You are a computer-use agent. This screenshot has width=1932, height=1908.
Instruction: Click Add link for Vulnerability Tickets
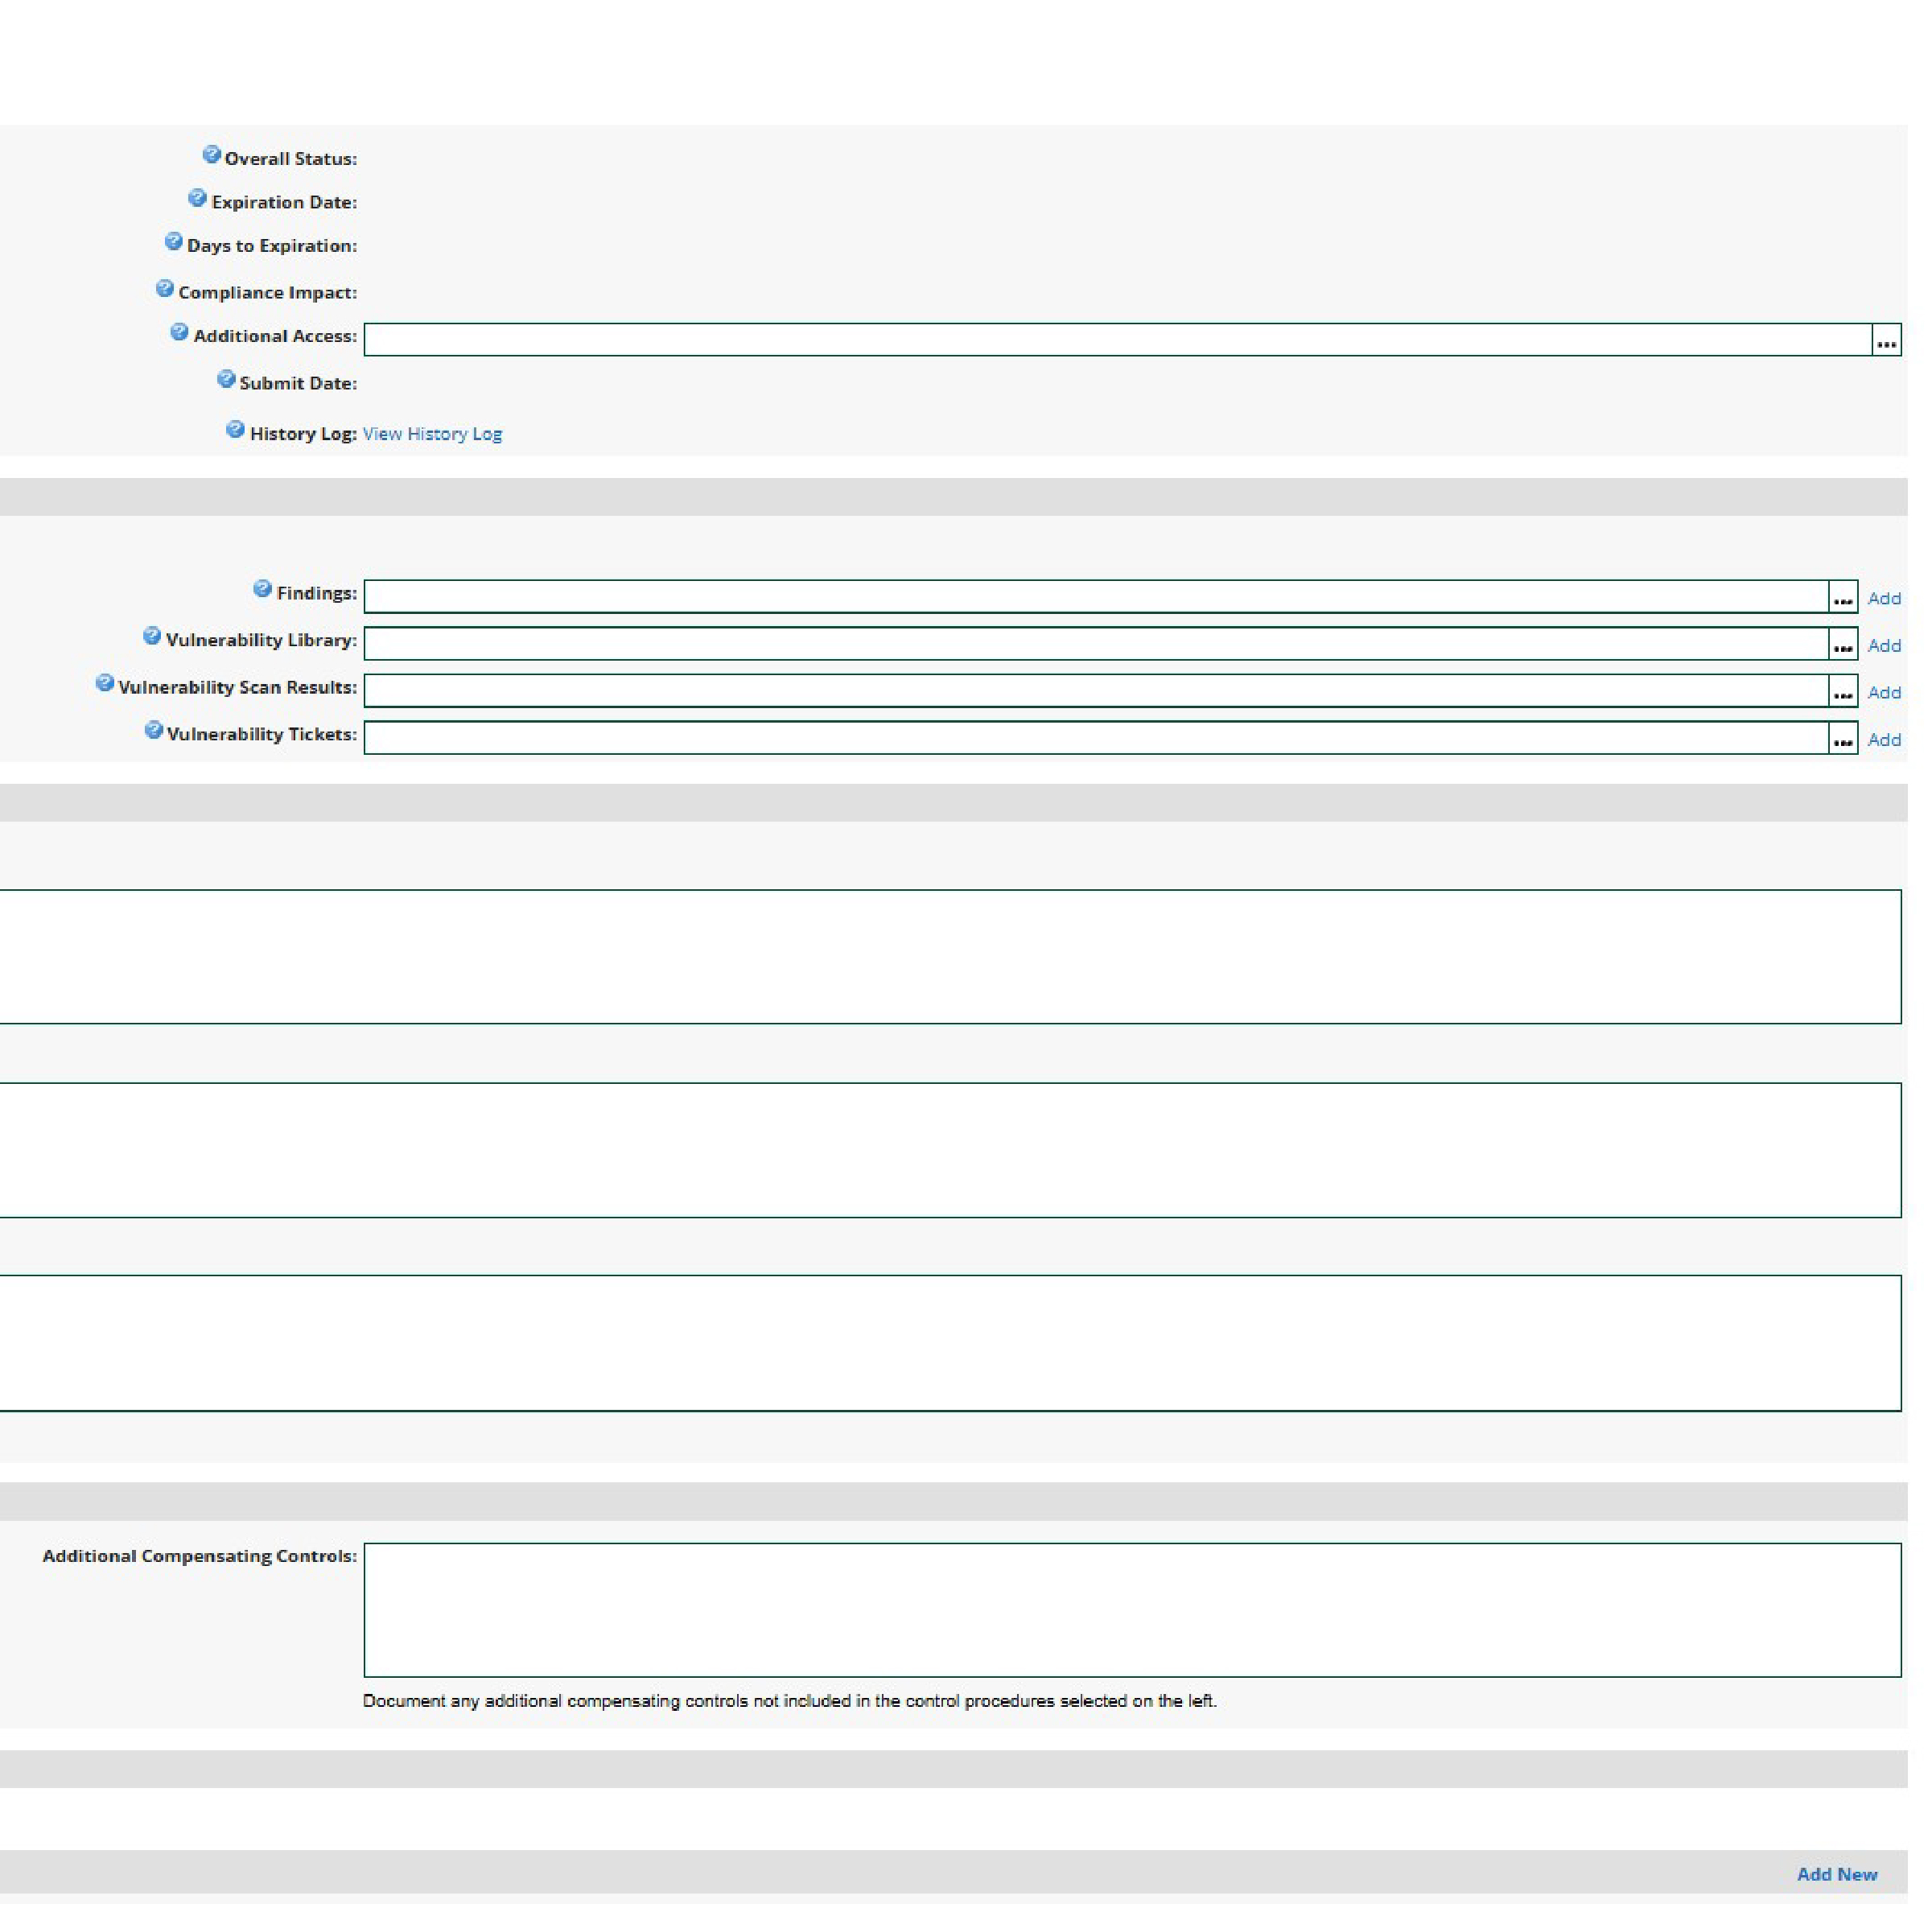pyautogui.click(x=1884, y=739)
